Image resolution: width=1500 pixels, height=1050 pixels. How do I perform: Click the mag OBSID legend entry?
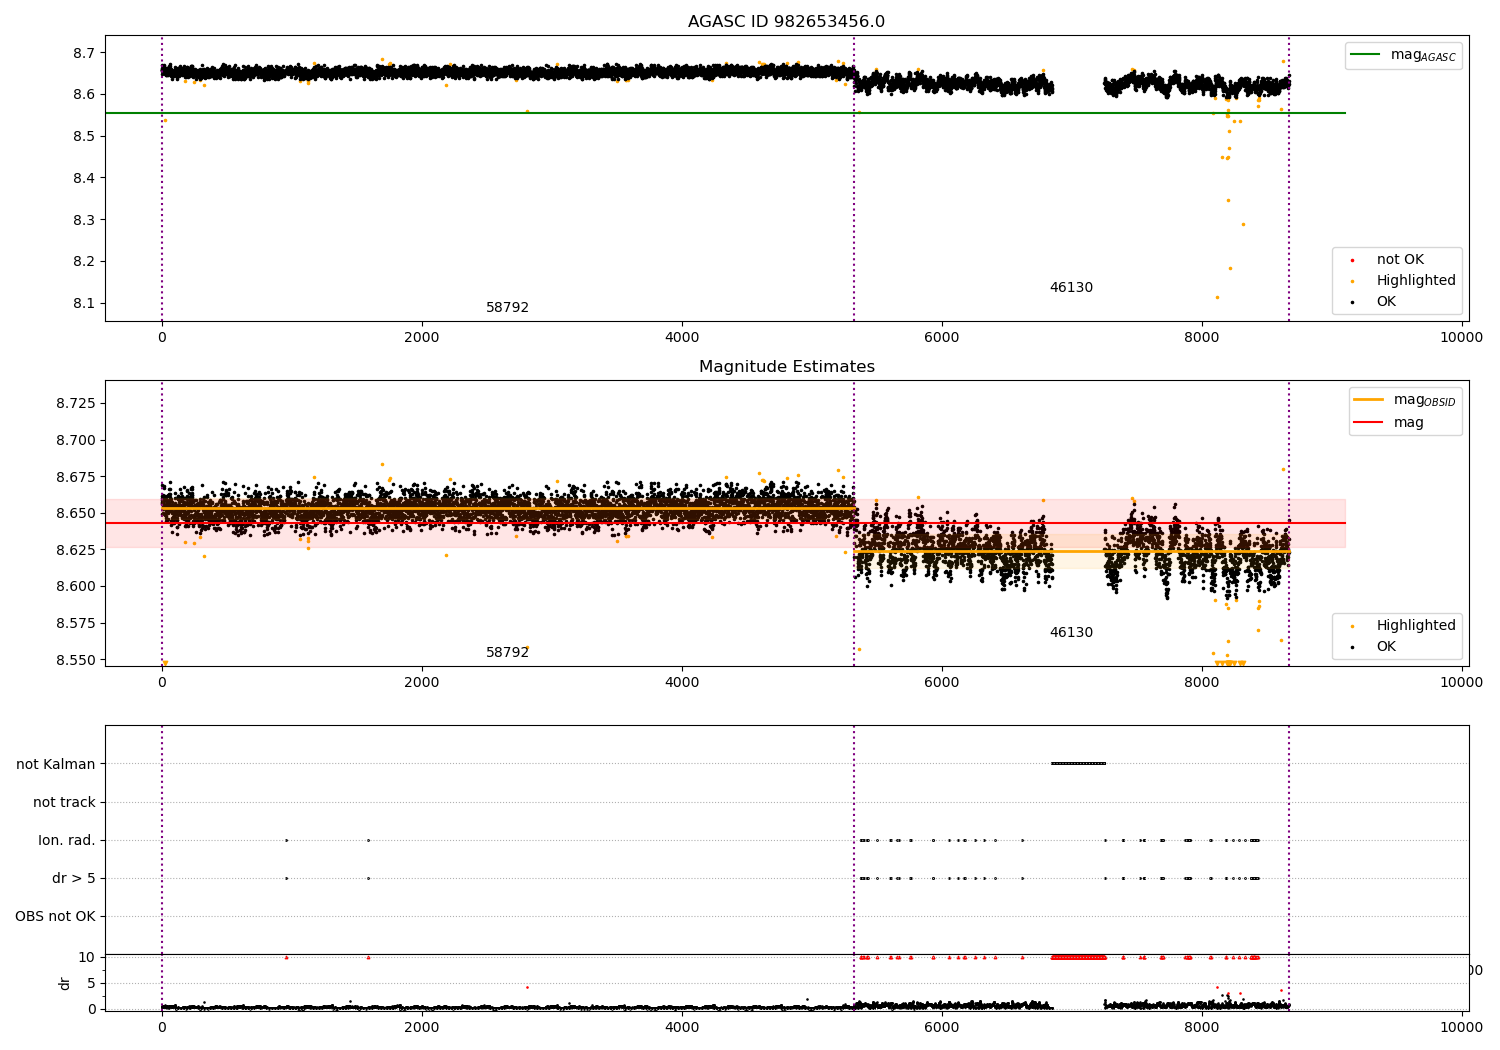coord(1405,400)
